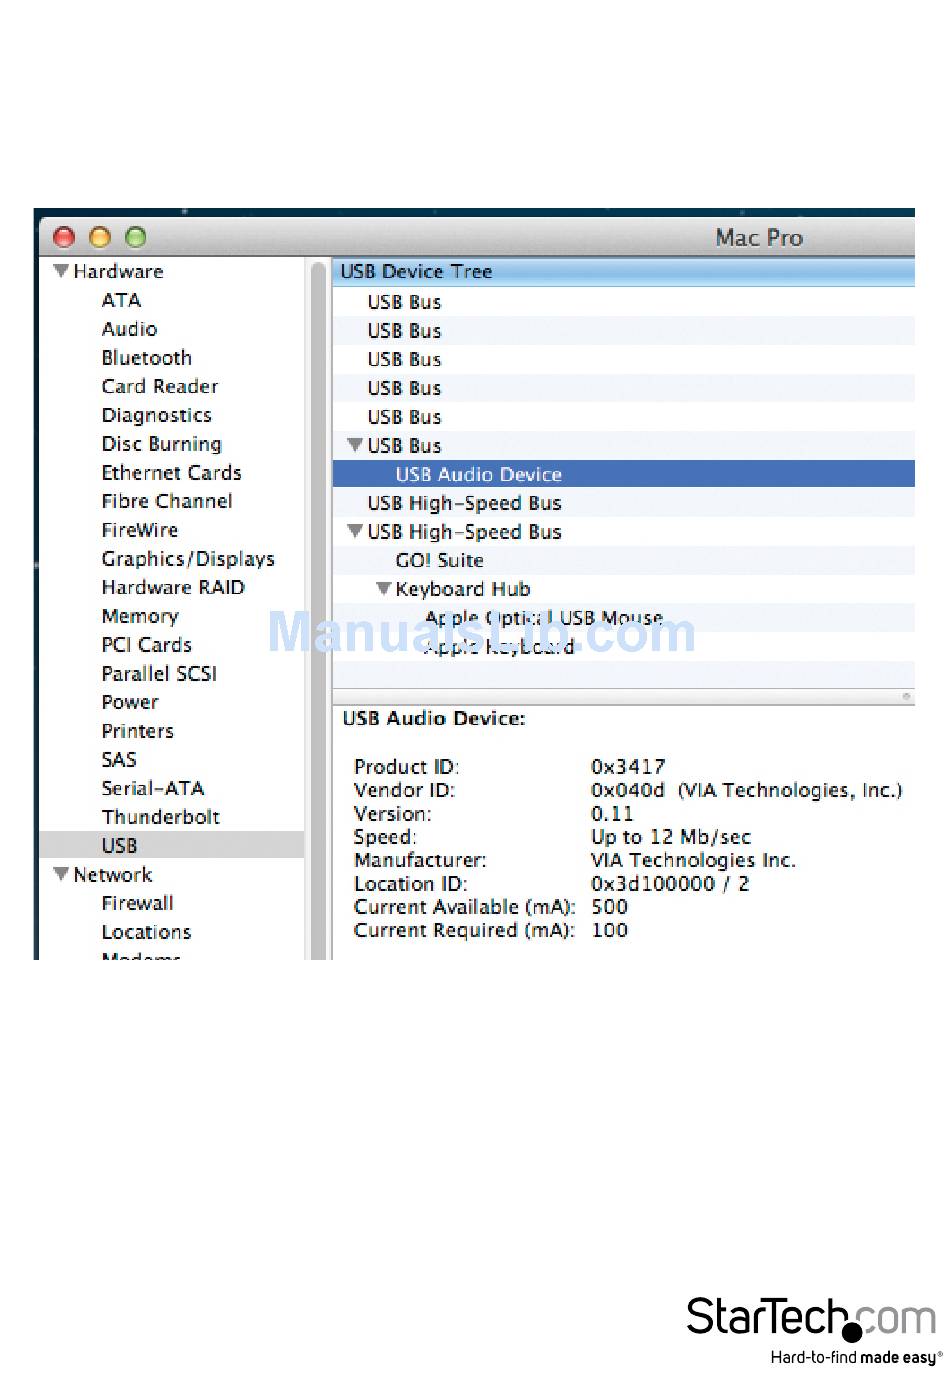Click the sidebar vertical scrollbar

(319, 610)
